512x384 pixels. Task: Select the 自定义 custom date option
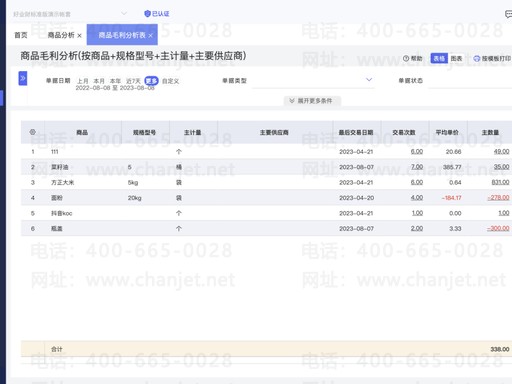tap(171, 81)
